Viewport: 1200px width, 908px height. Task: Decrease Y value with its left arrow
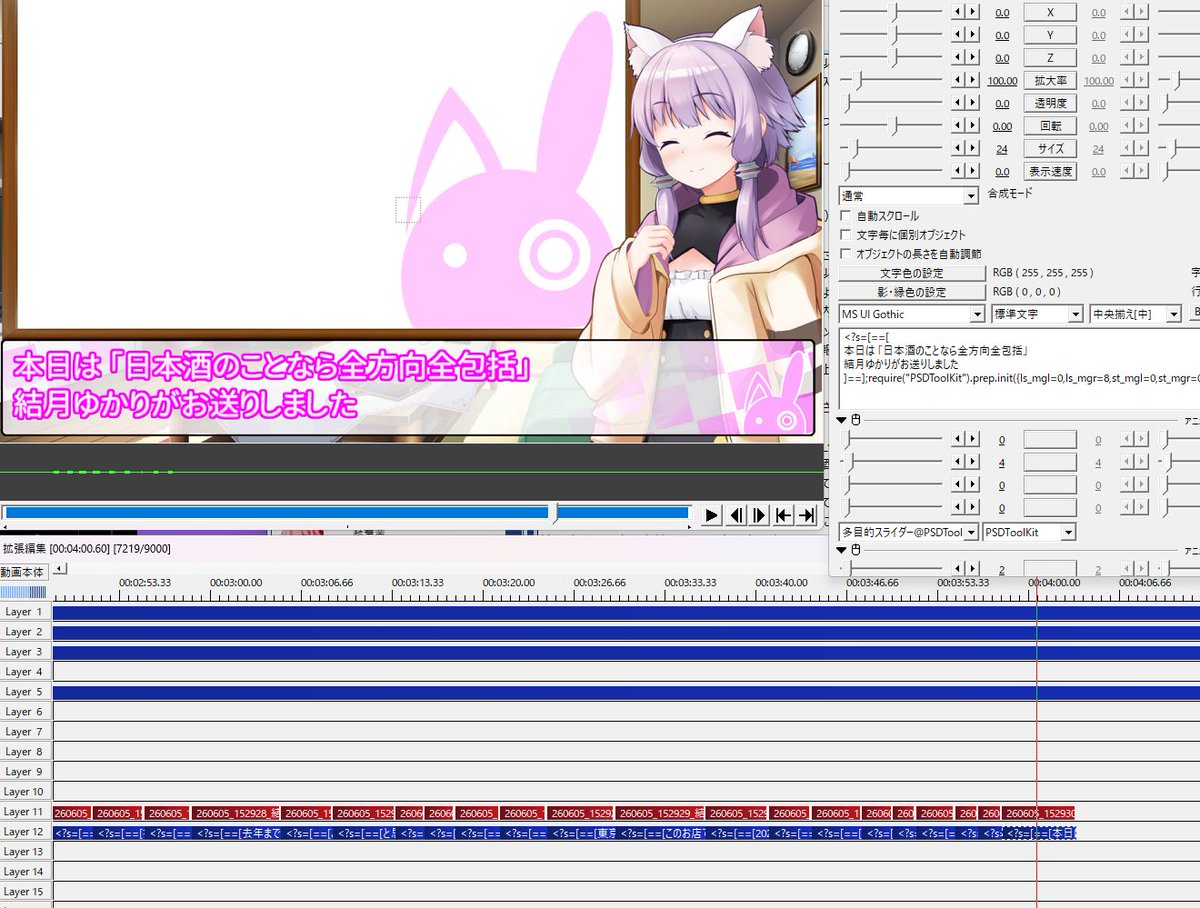click(x=958, y=35)
